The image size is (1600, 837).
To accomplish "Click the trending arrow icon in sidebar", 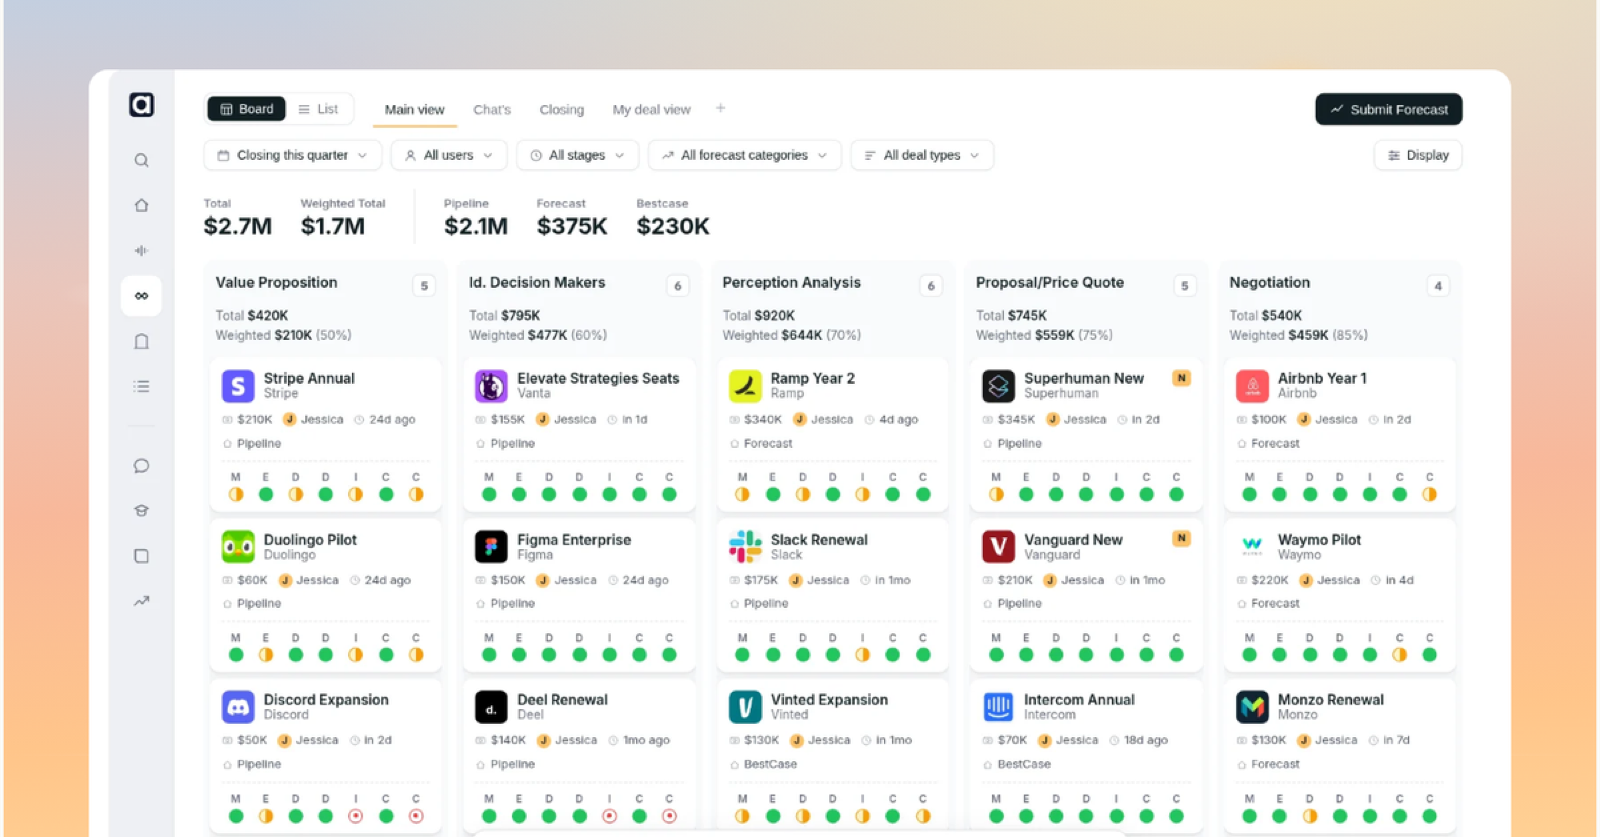I will (x=141, y=601).
